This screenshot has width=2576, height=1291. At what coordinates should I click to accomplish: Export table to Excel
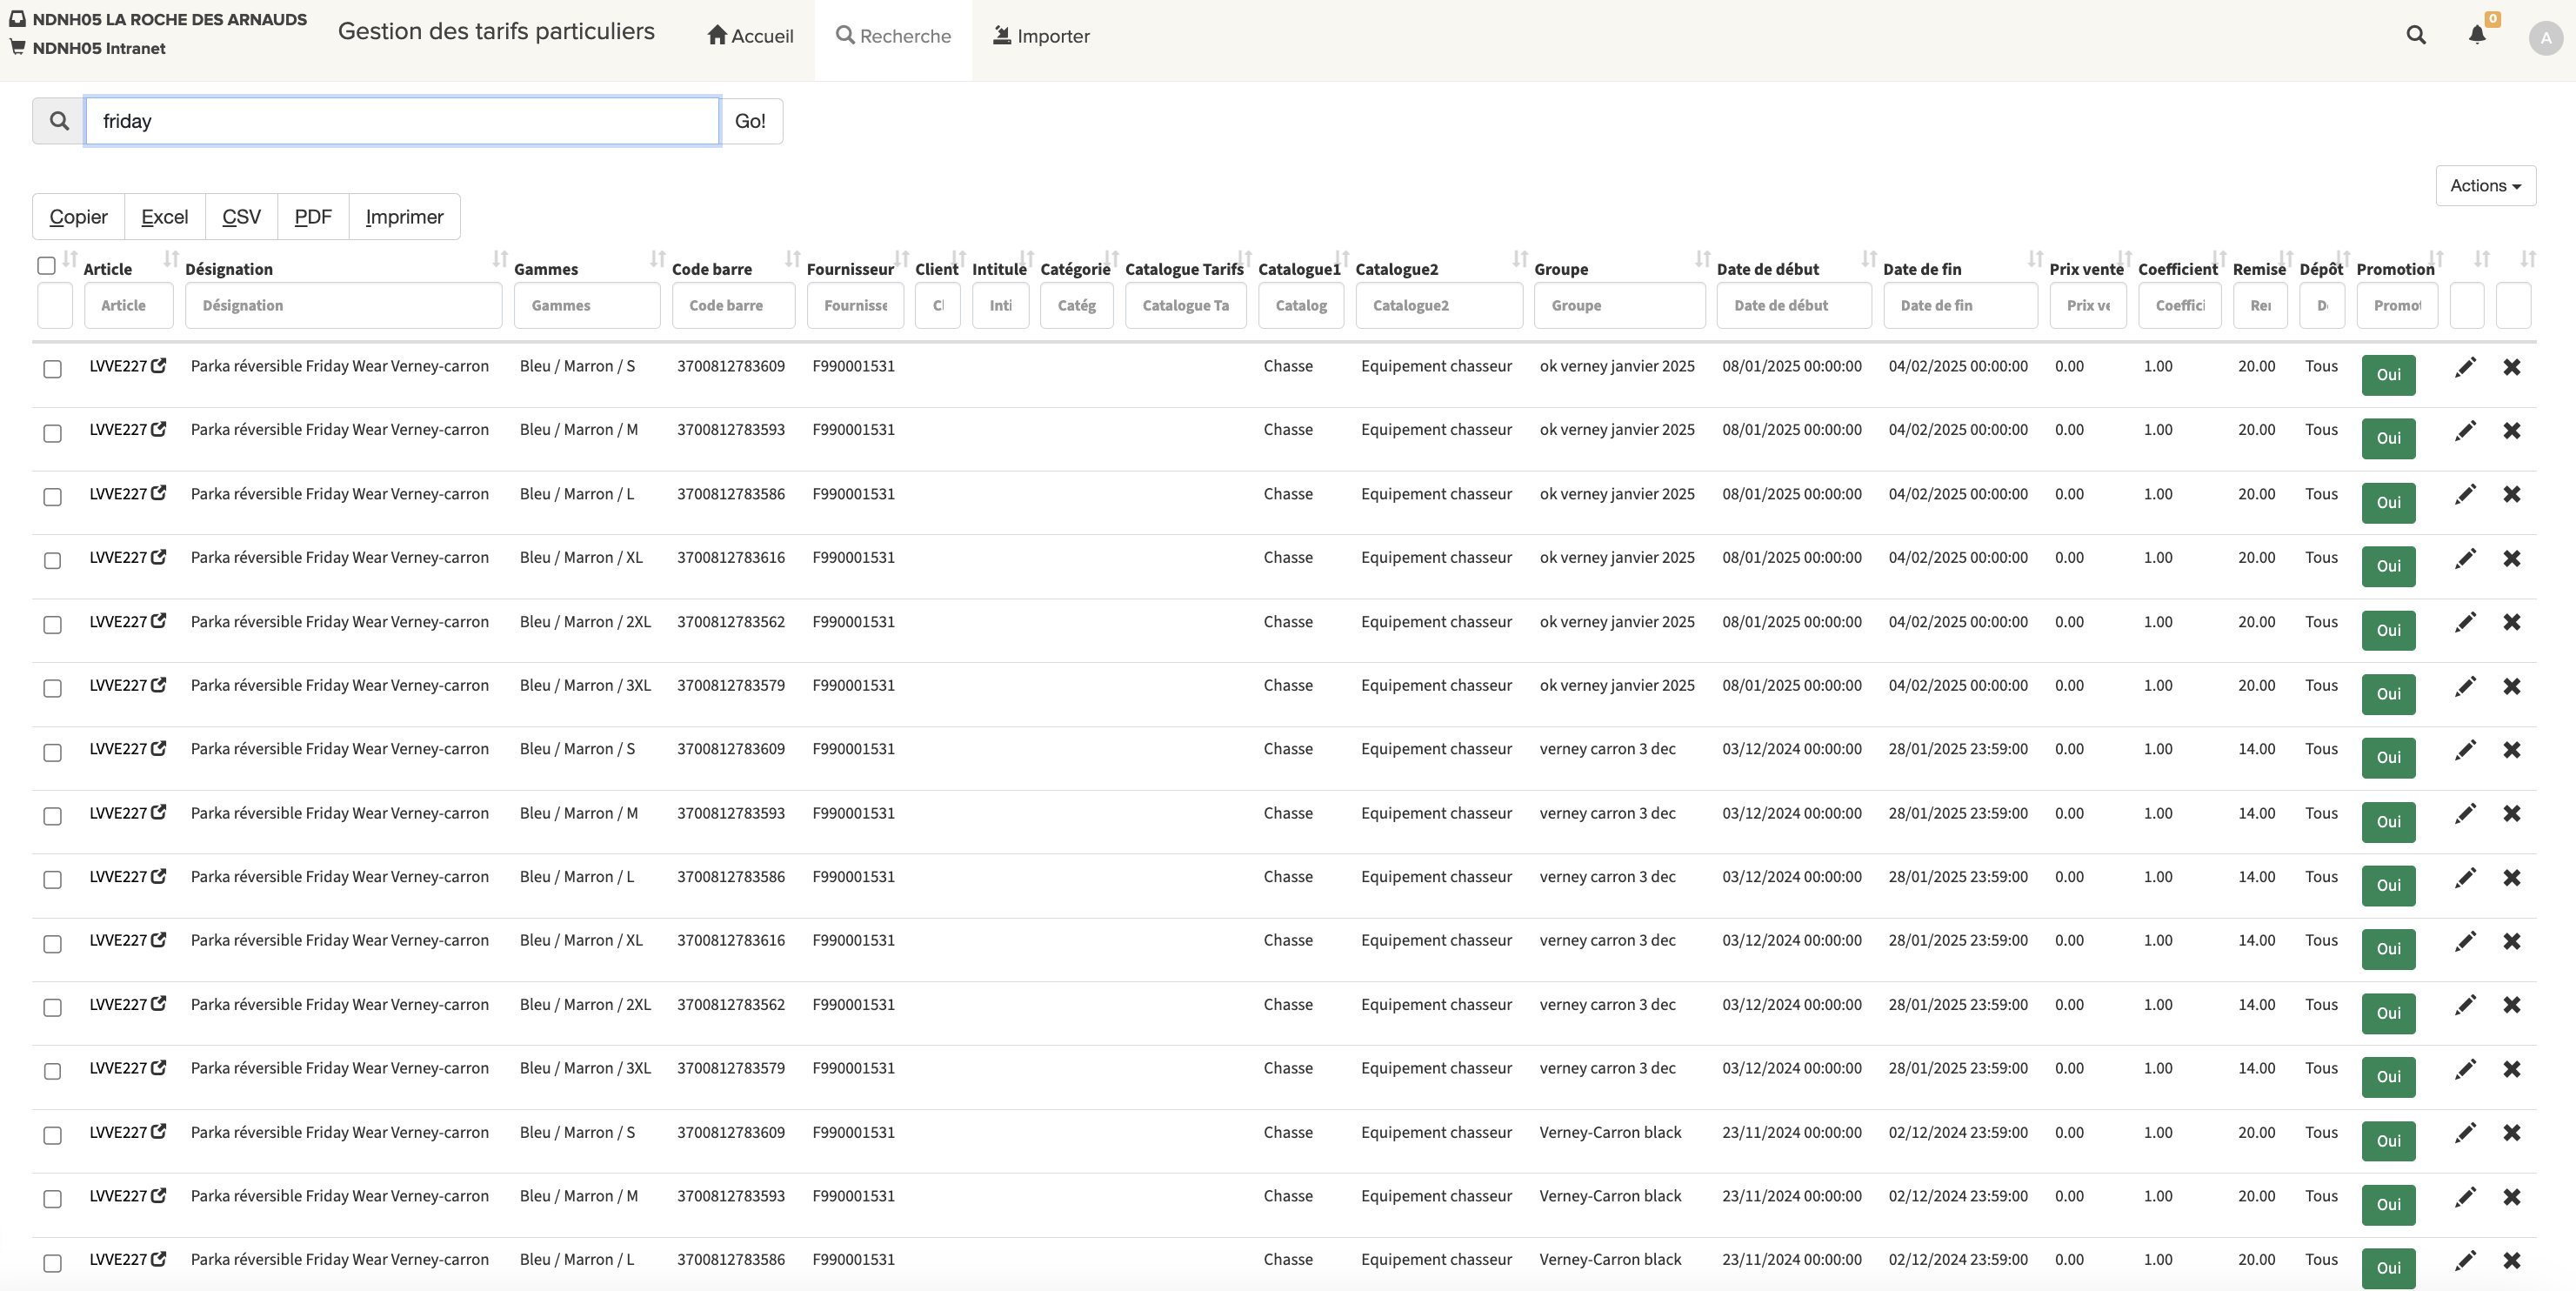pyautogui.click(x=165, y=217)
